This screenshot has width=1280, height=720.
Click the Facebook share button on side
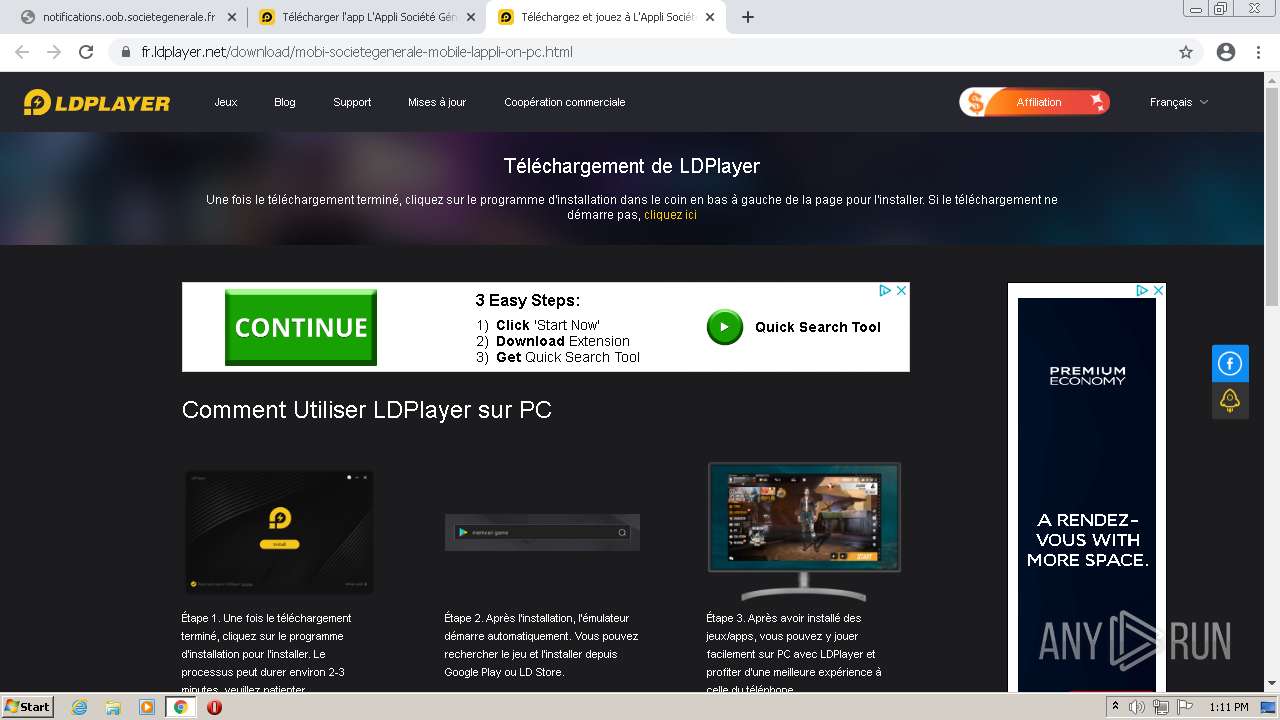point(1230,363)
